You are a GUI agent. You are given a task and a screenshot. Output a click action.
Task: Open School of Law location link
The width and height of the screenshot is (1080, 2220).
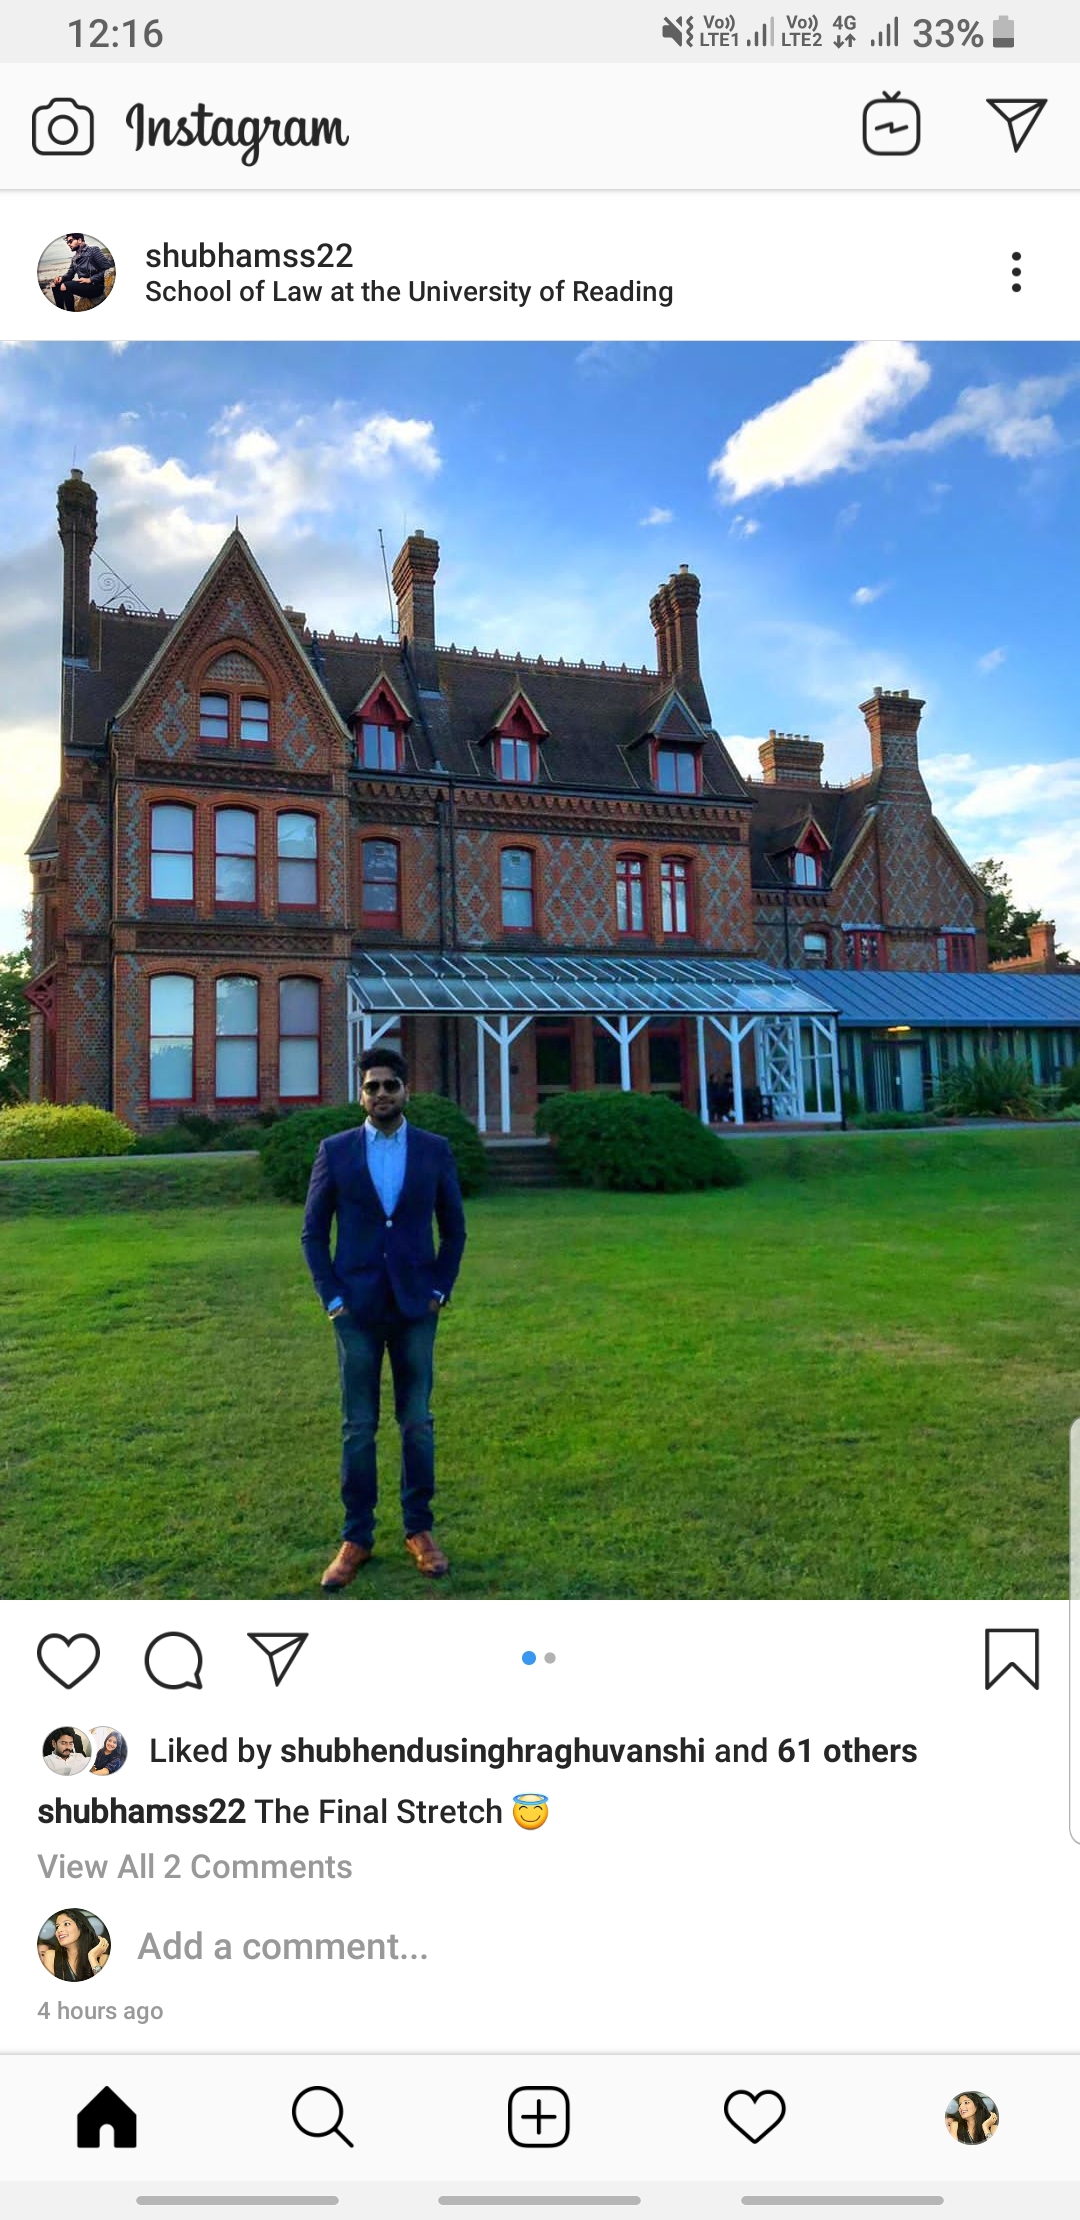409,291
